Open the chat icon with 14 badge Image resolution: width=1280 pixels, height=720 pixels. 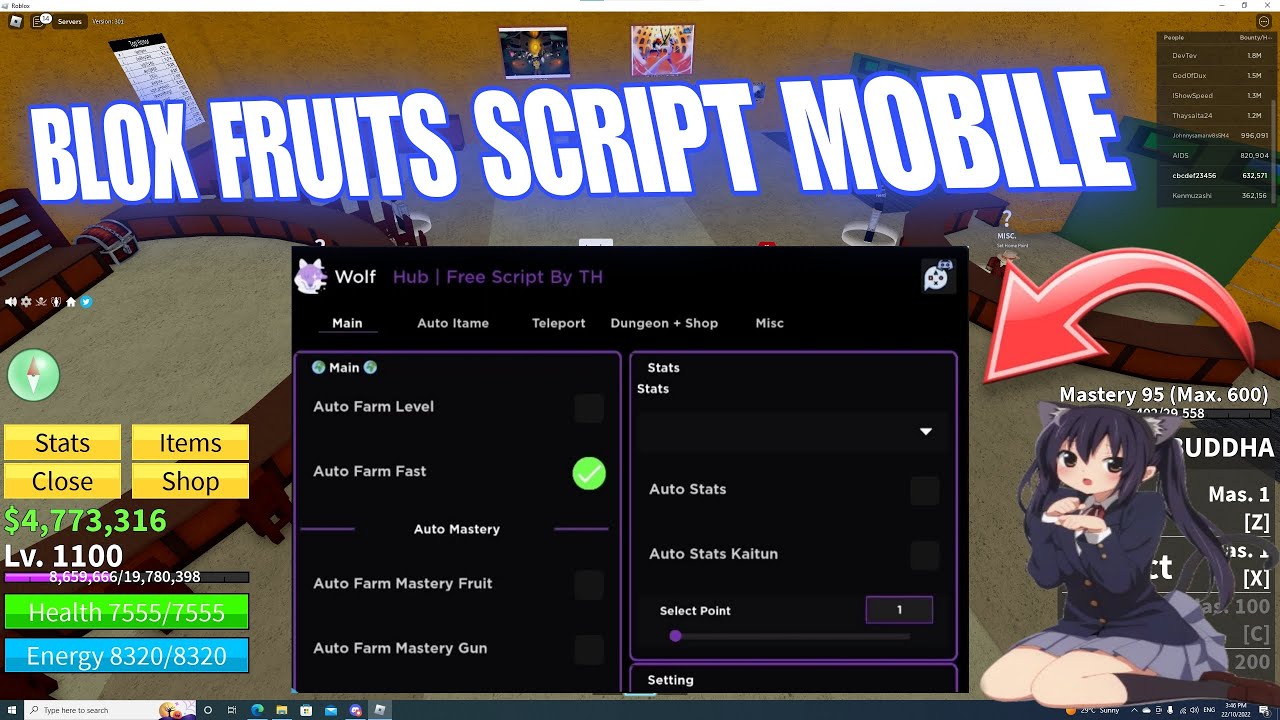40,21
